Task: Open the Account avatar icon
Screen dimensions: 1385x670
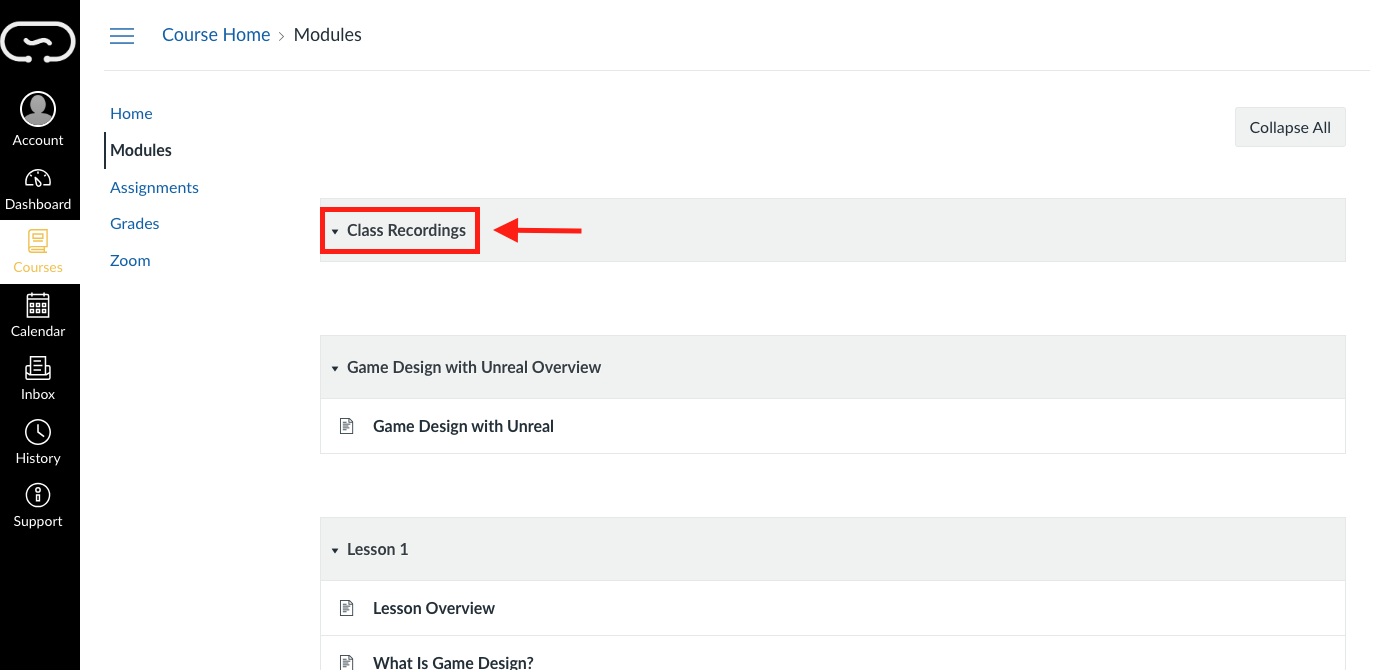Action: click(x=38, y=109)
